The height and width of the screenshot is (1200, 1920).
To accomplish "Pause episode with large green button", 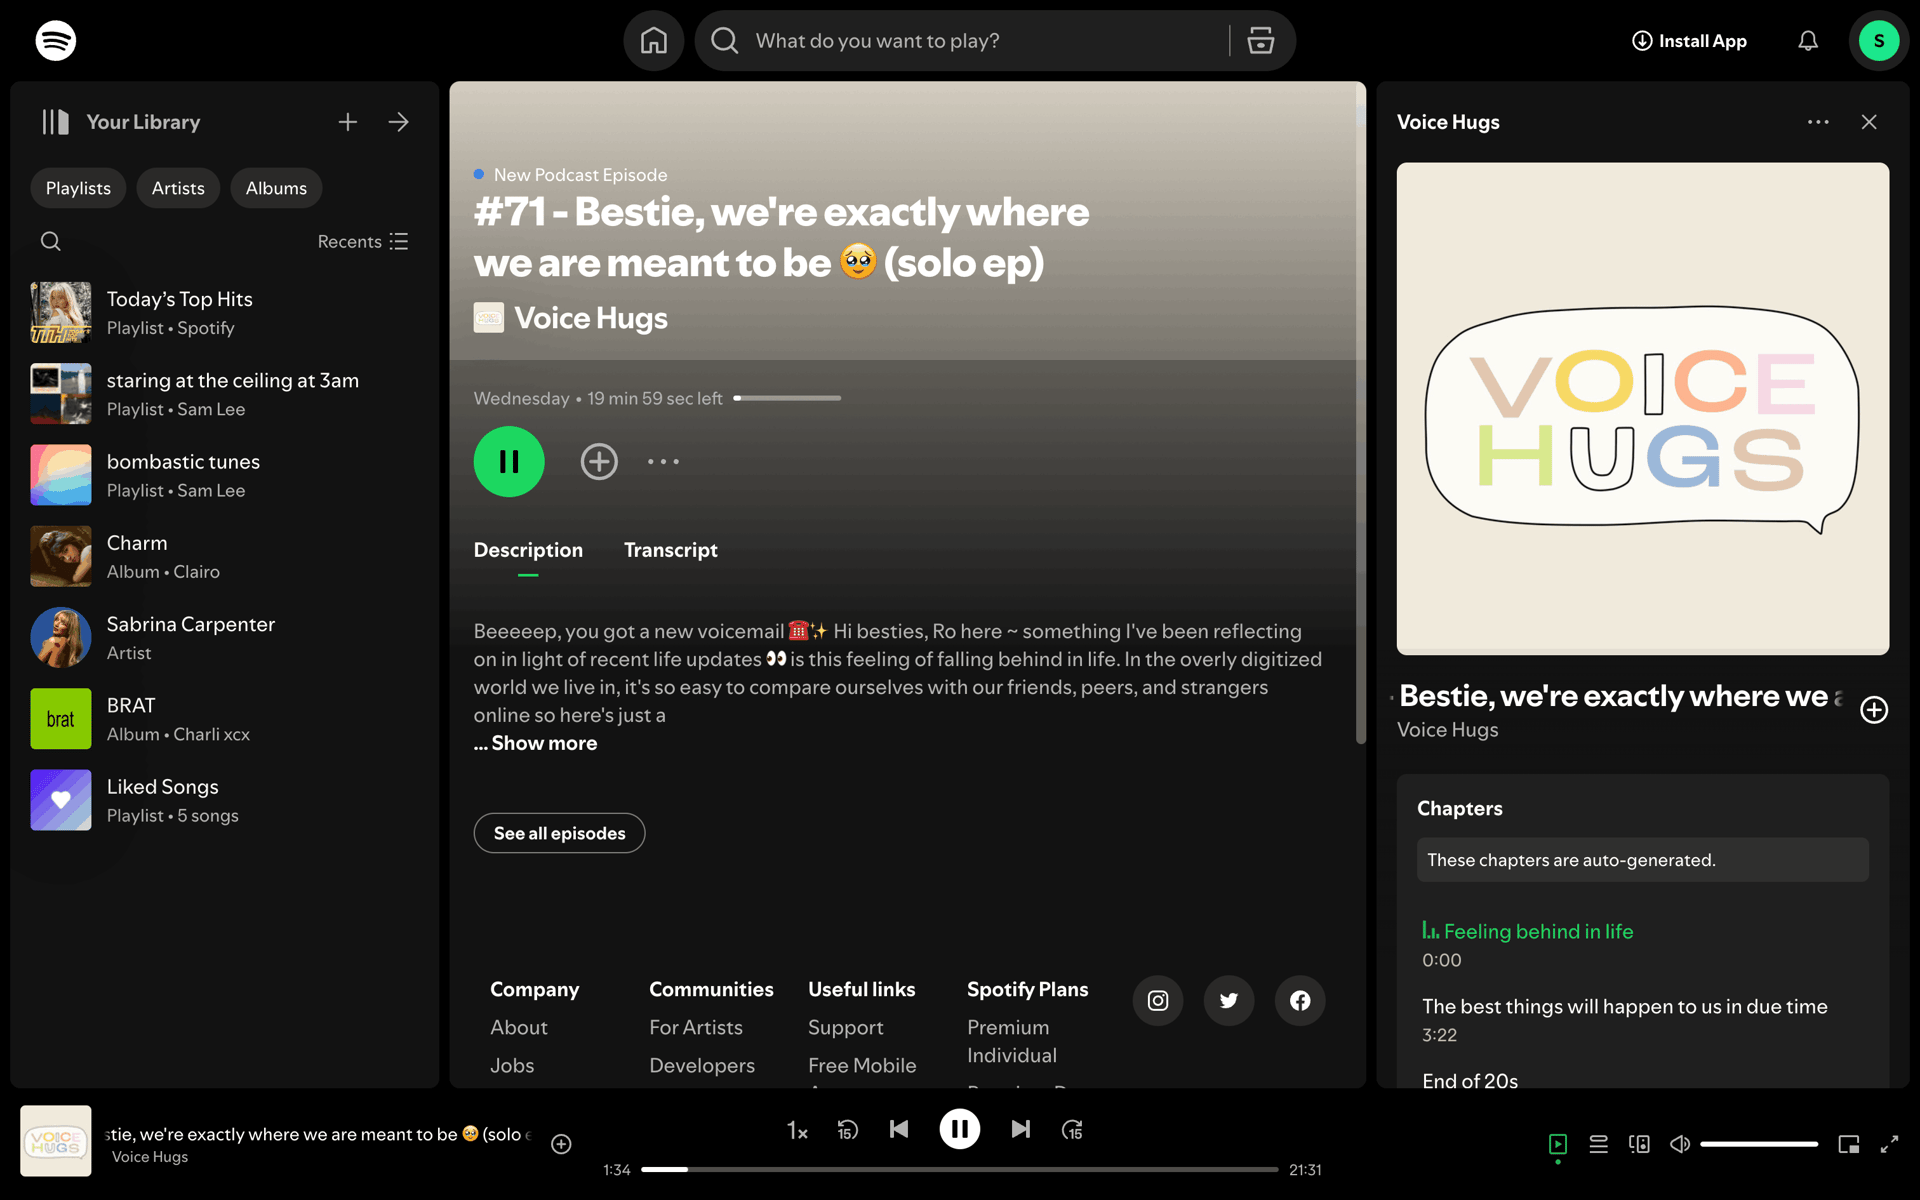I will tap(509, 462).
